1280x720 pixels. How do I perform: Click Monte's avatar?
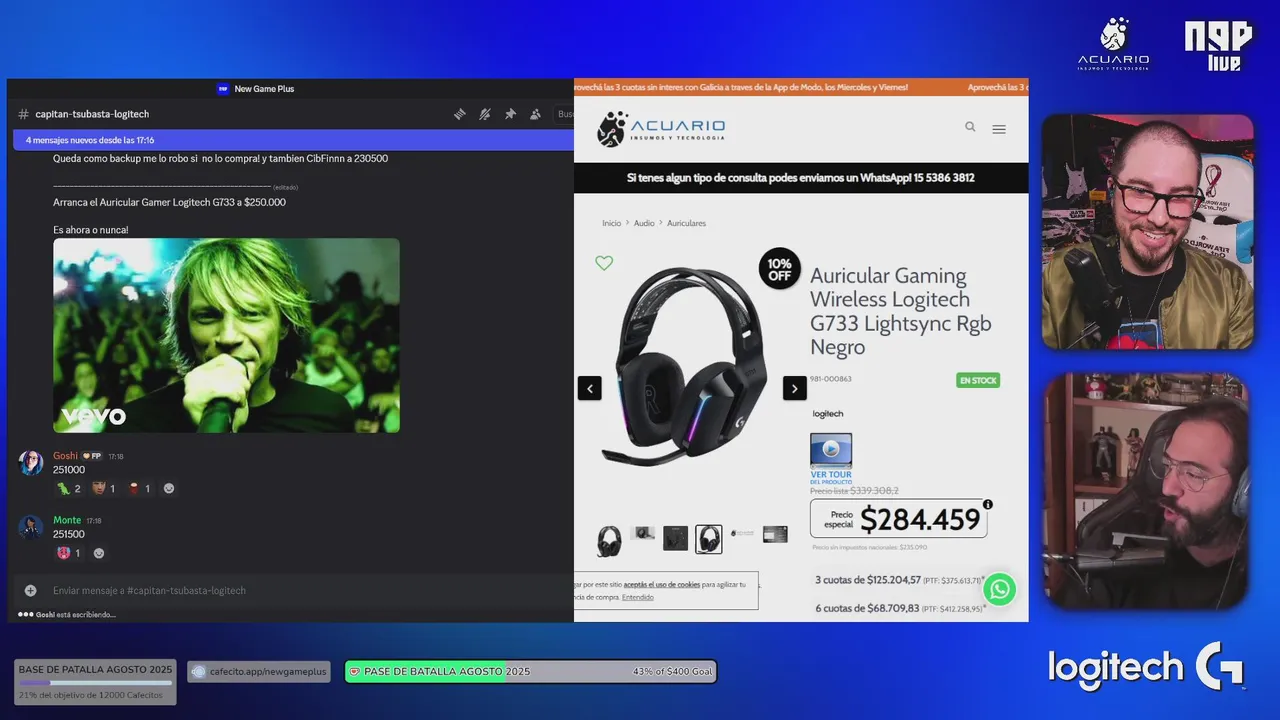pyautogui.click(x=31, y=527)
